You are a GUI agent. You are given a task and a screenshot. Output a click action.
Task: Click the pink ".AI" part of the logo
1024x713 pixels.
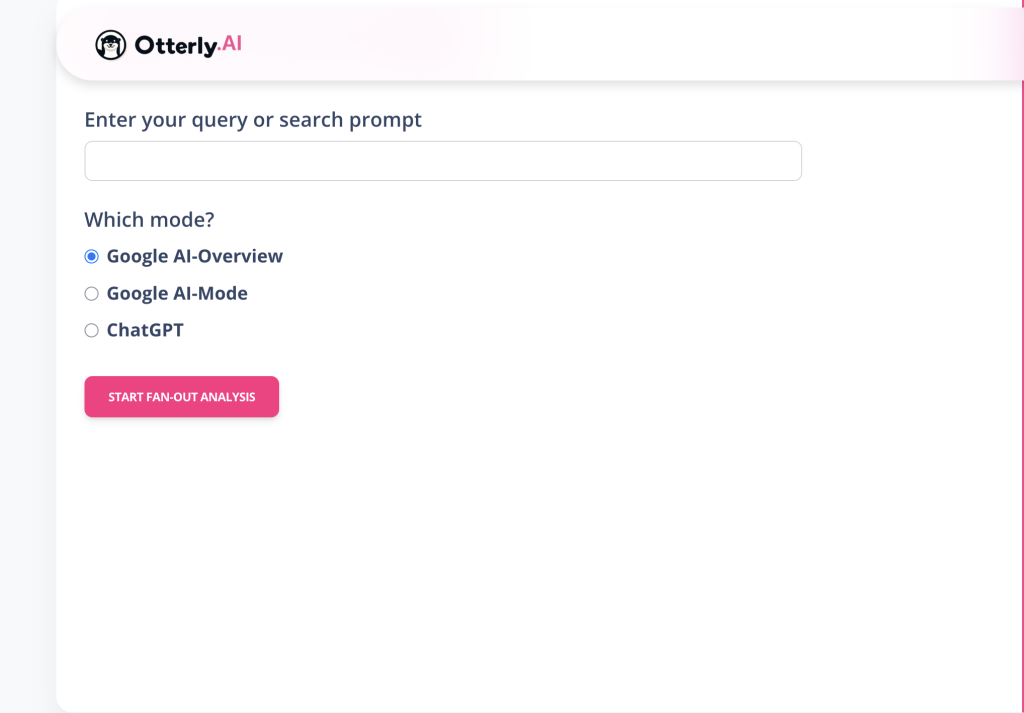tap(230, 43)
